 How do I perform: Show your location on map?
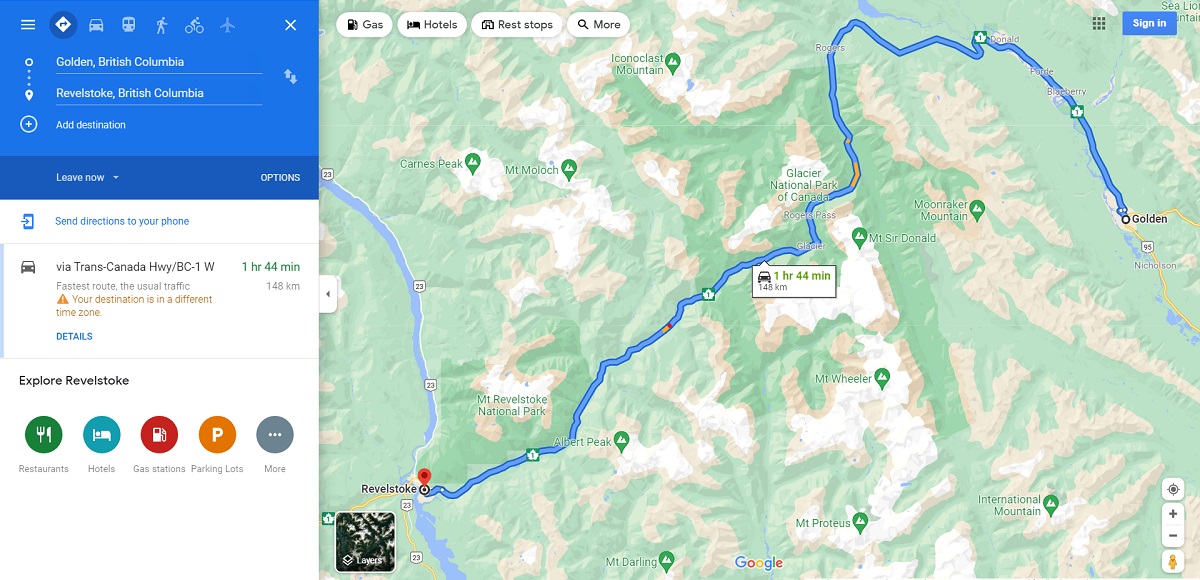[x=1173, y=489]
